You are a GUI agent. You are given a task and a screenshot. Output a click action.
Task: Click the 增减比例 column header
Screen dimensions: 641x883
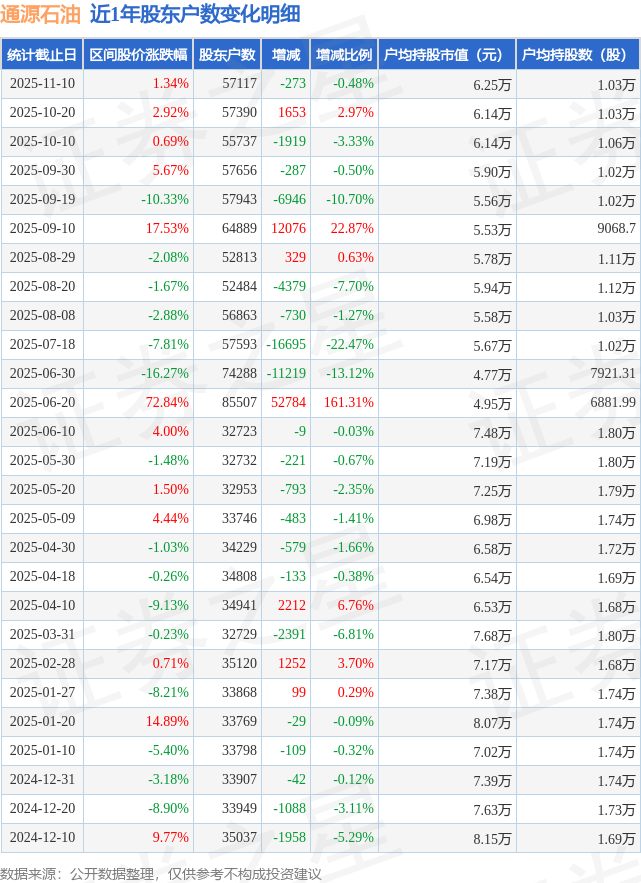click(343, 55)
